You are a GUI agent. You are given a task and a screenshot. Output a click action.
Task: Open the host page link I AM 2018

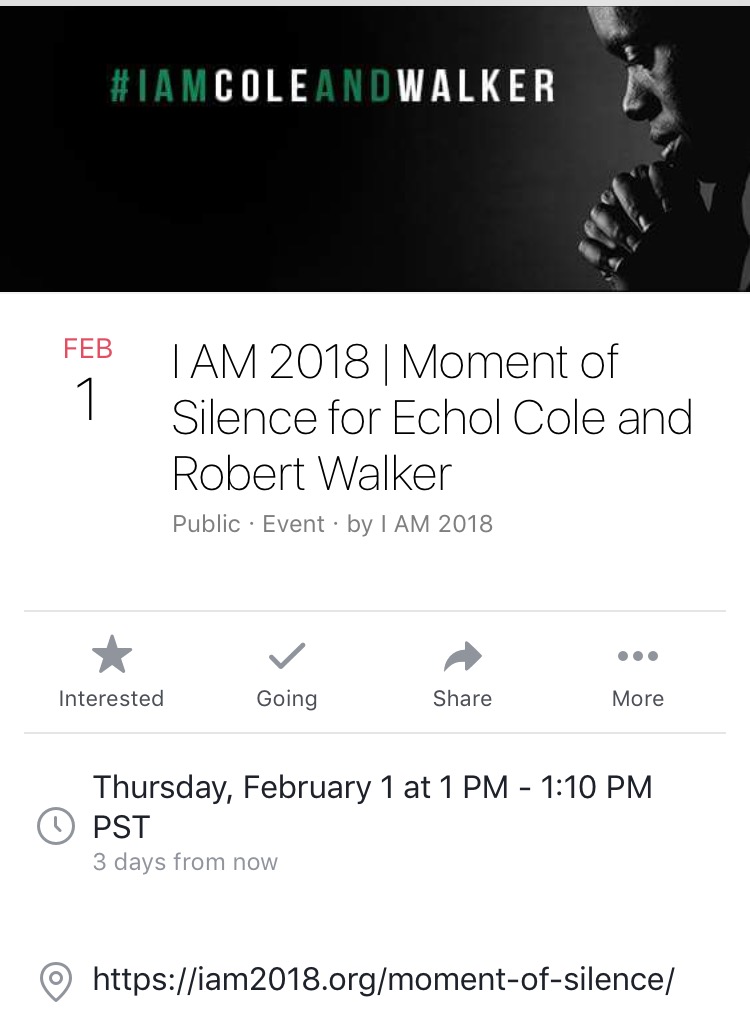[436, 524]
